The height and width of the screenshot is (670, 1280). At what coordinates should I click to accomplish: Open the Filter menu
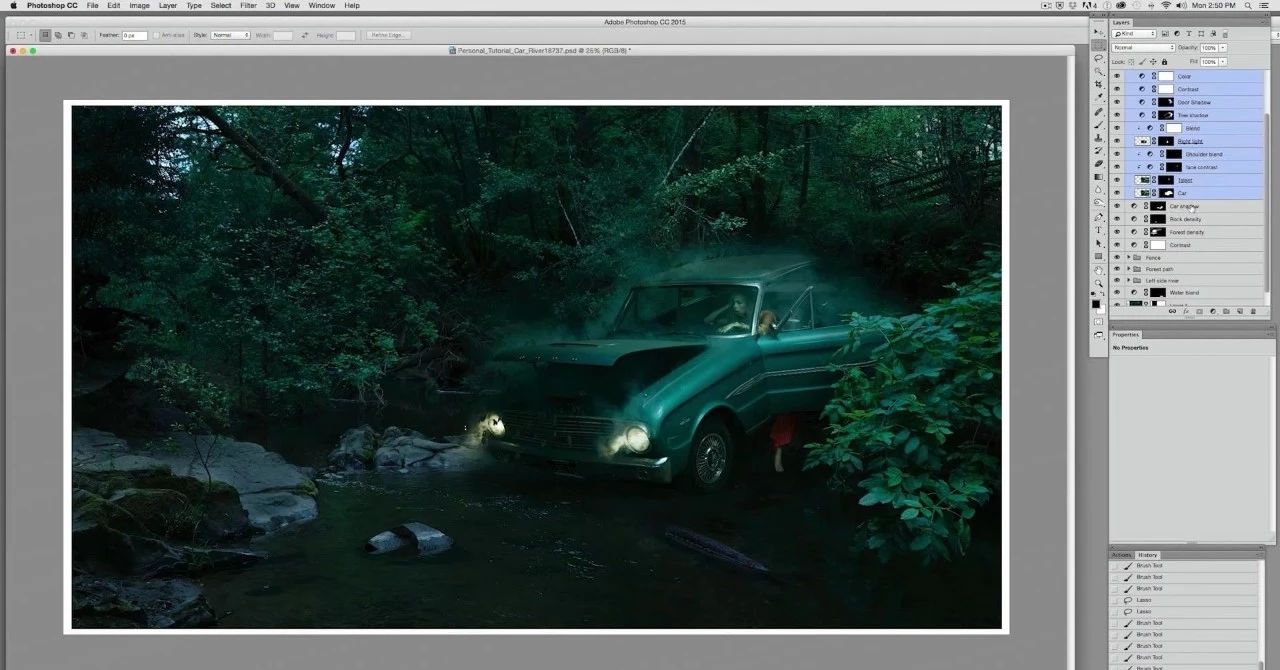(248, 5)
